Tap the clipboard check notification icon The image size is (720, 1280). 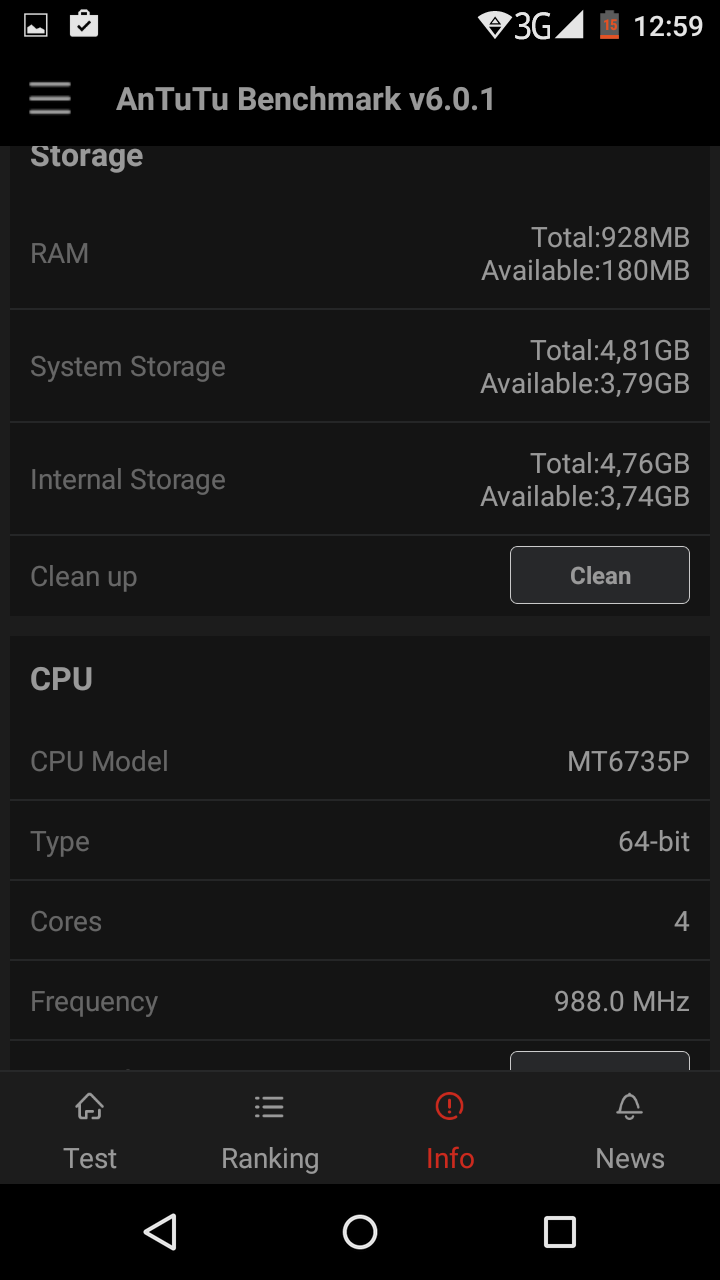tap(84, 25)
